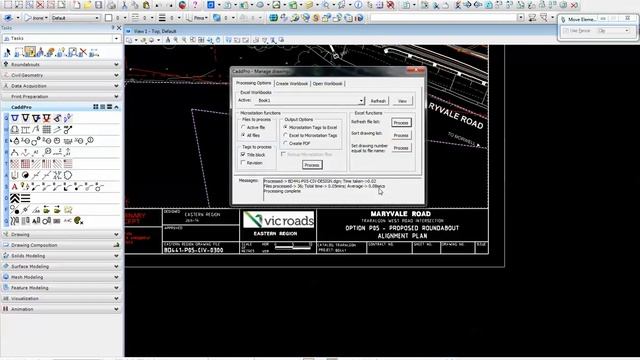The height and width of the screenshot is (360, 640).
Task: Select the Element Selection arrow in Tasks
Action: pos(7,52)
